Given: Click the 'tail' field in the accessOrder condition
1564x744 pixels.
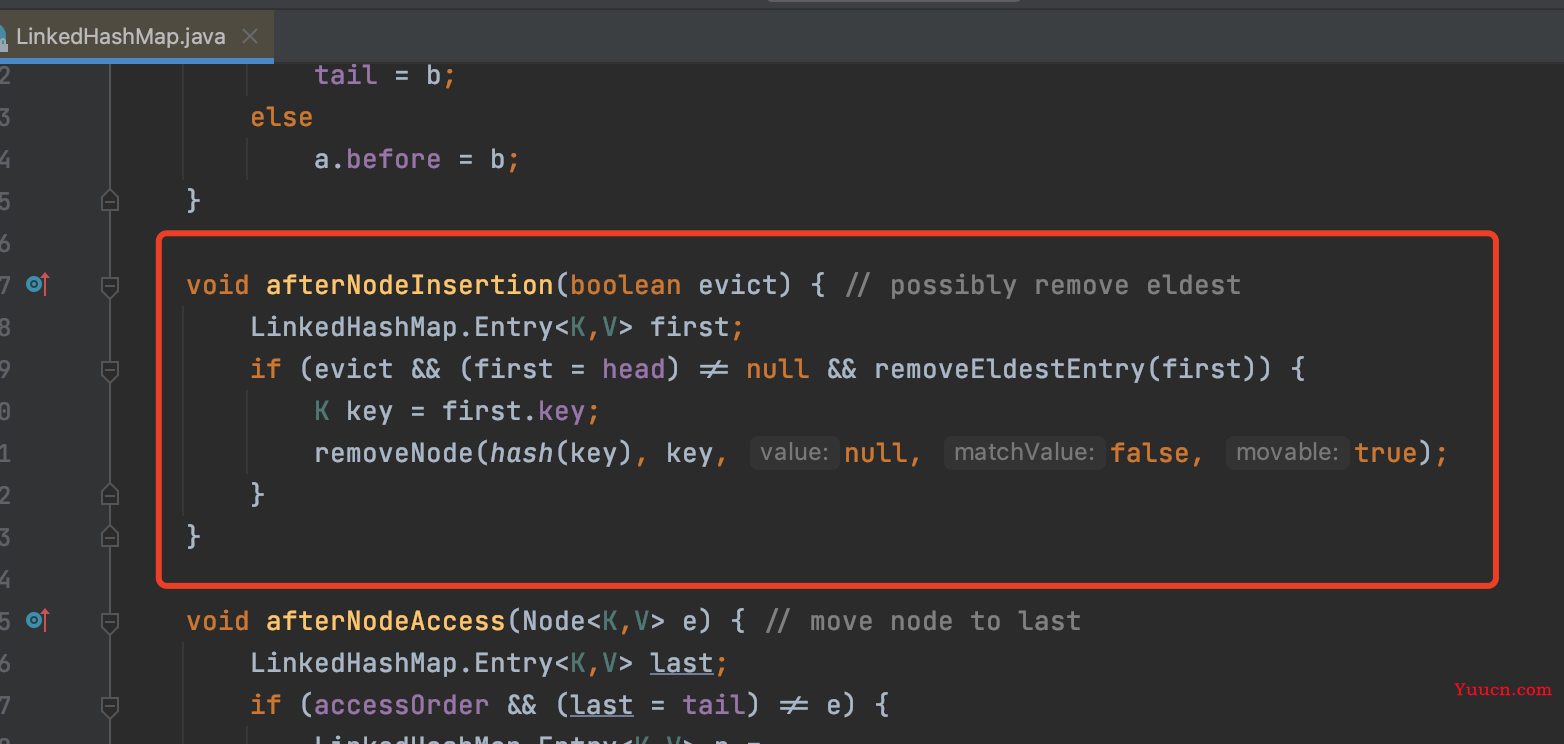Looking at the screenshot, I should 713,705.
